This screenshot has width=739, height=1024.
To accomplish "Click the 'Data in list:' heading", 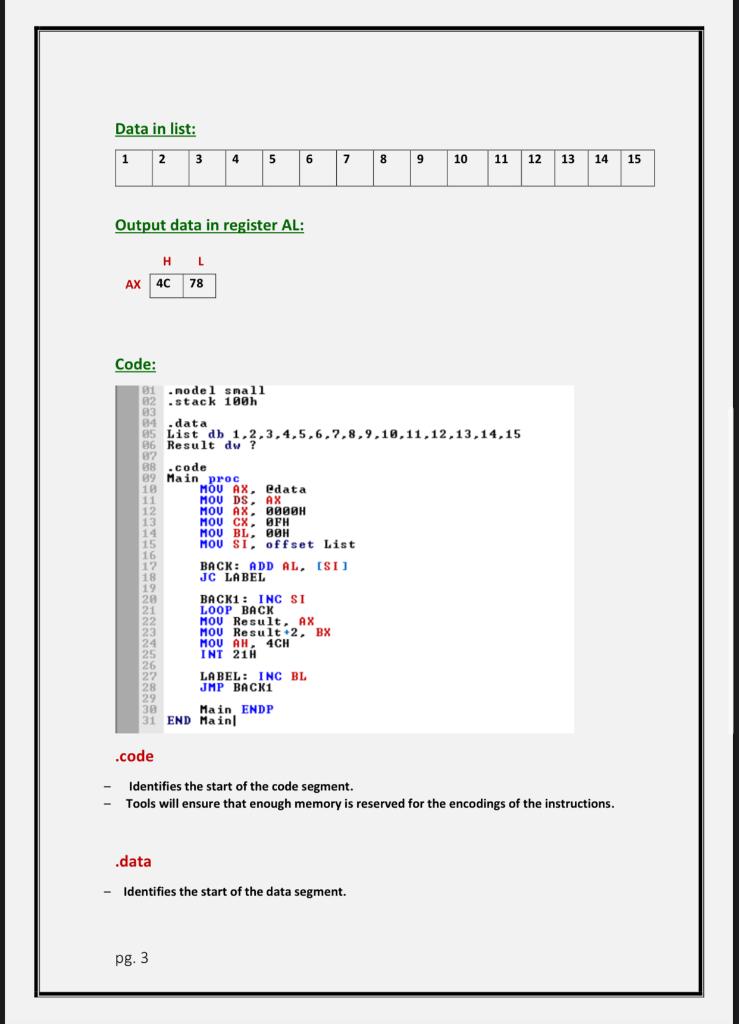I will click(x=155, y=129).
